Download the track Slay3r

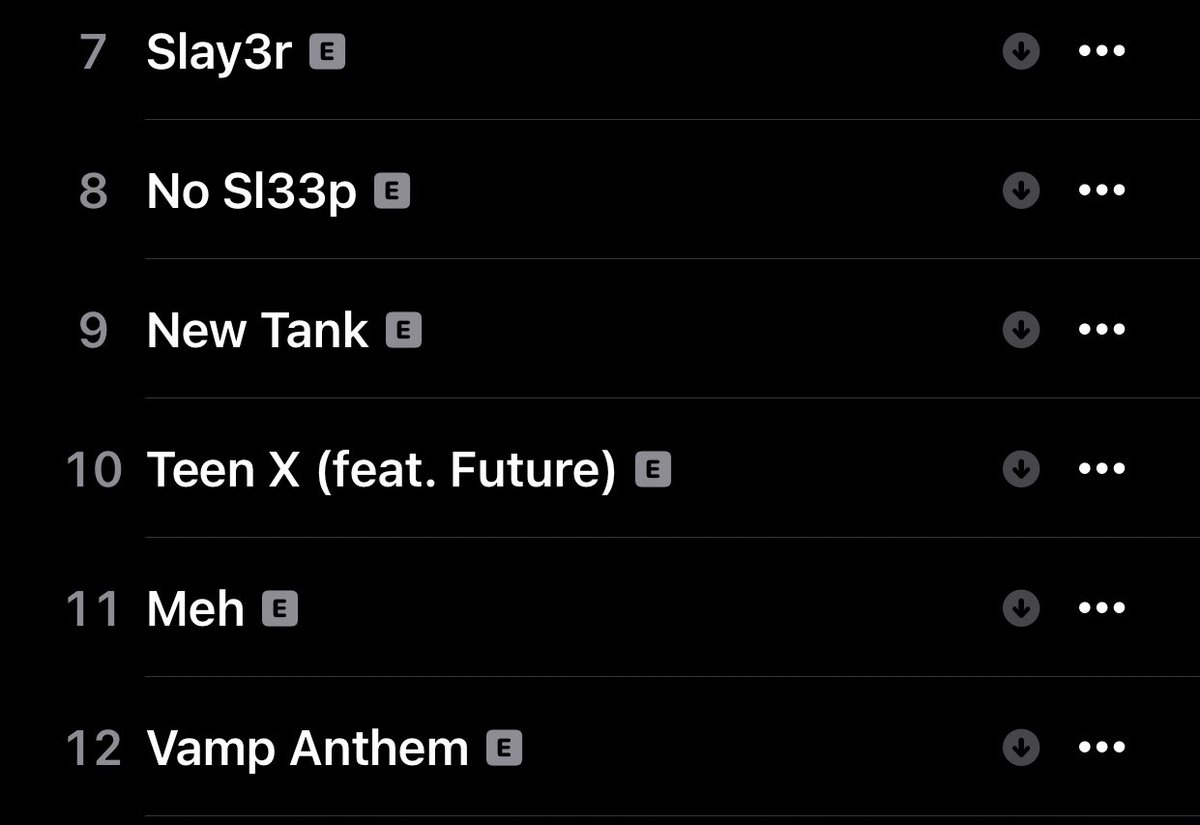[1020, 52]
